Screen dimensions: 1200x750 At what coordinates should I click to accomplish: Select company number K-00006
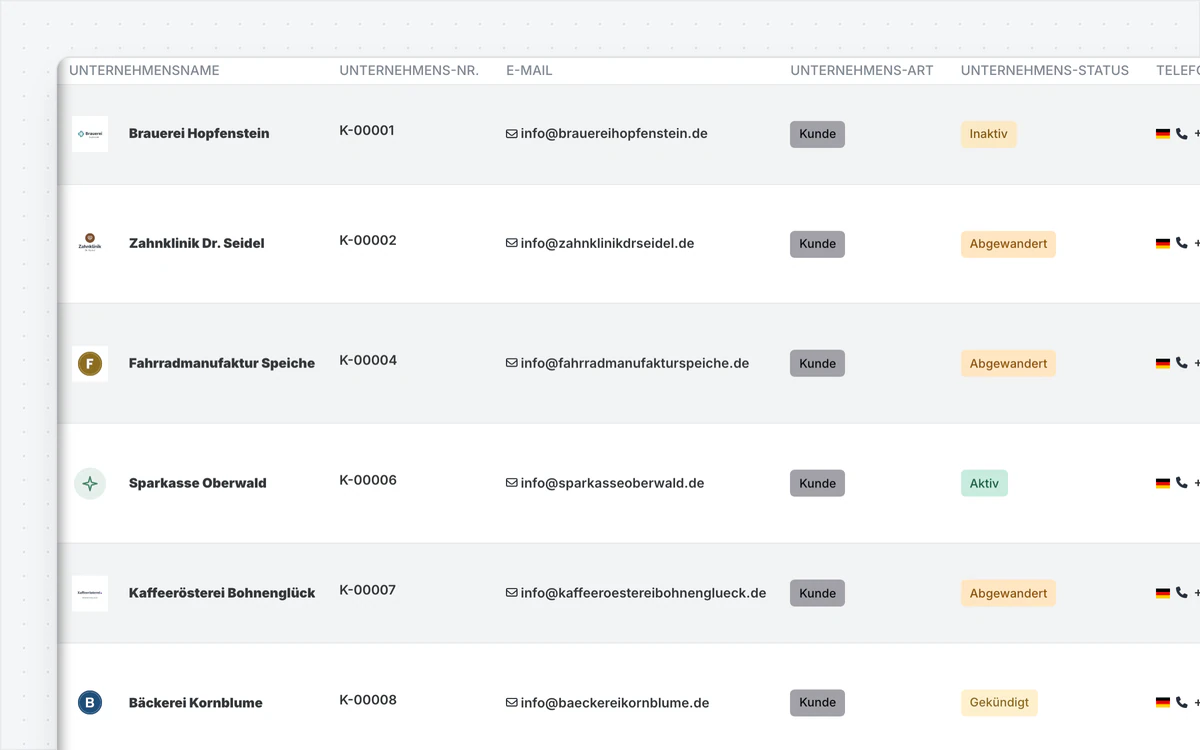[x=368, y=481]
